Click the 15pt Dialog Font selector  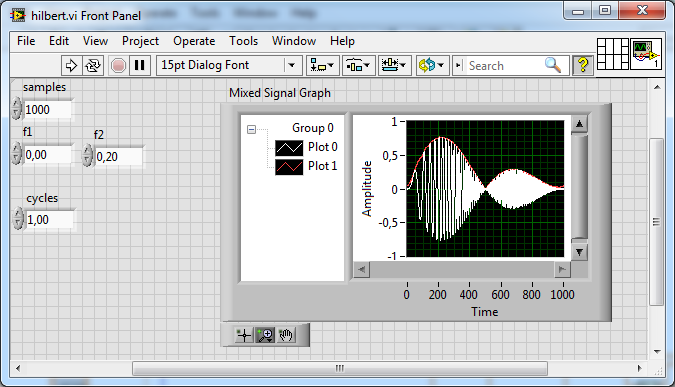229,65
